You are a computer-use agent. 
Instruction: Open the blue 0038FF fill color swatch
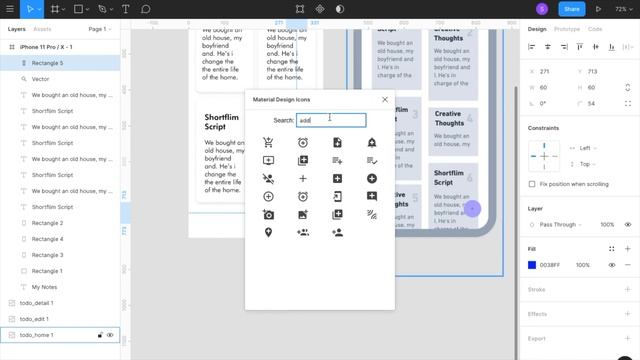[x=532, y=265]
